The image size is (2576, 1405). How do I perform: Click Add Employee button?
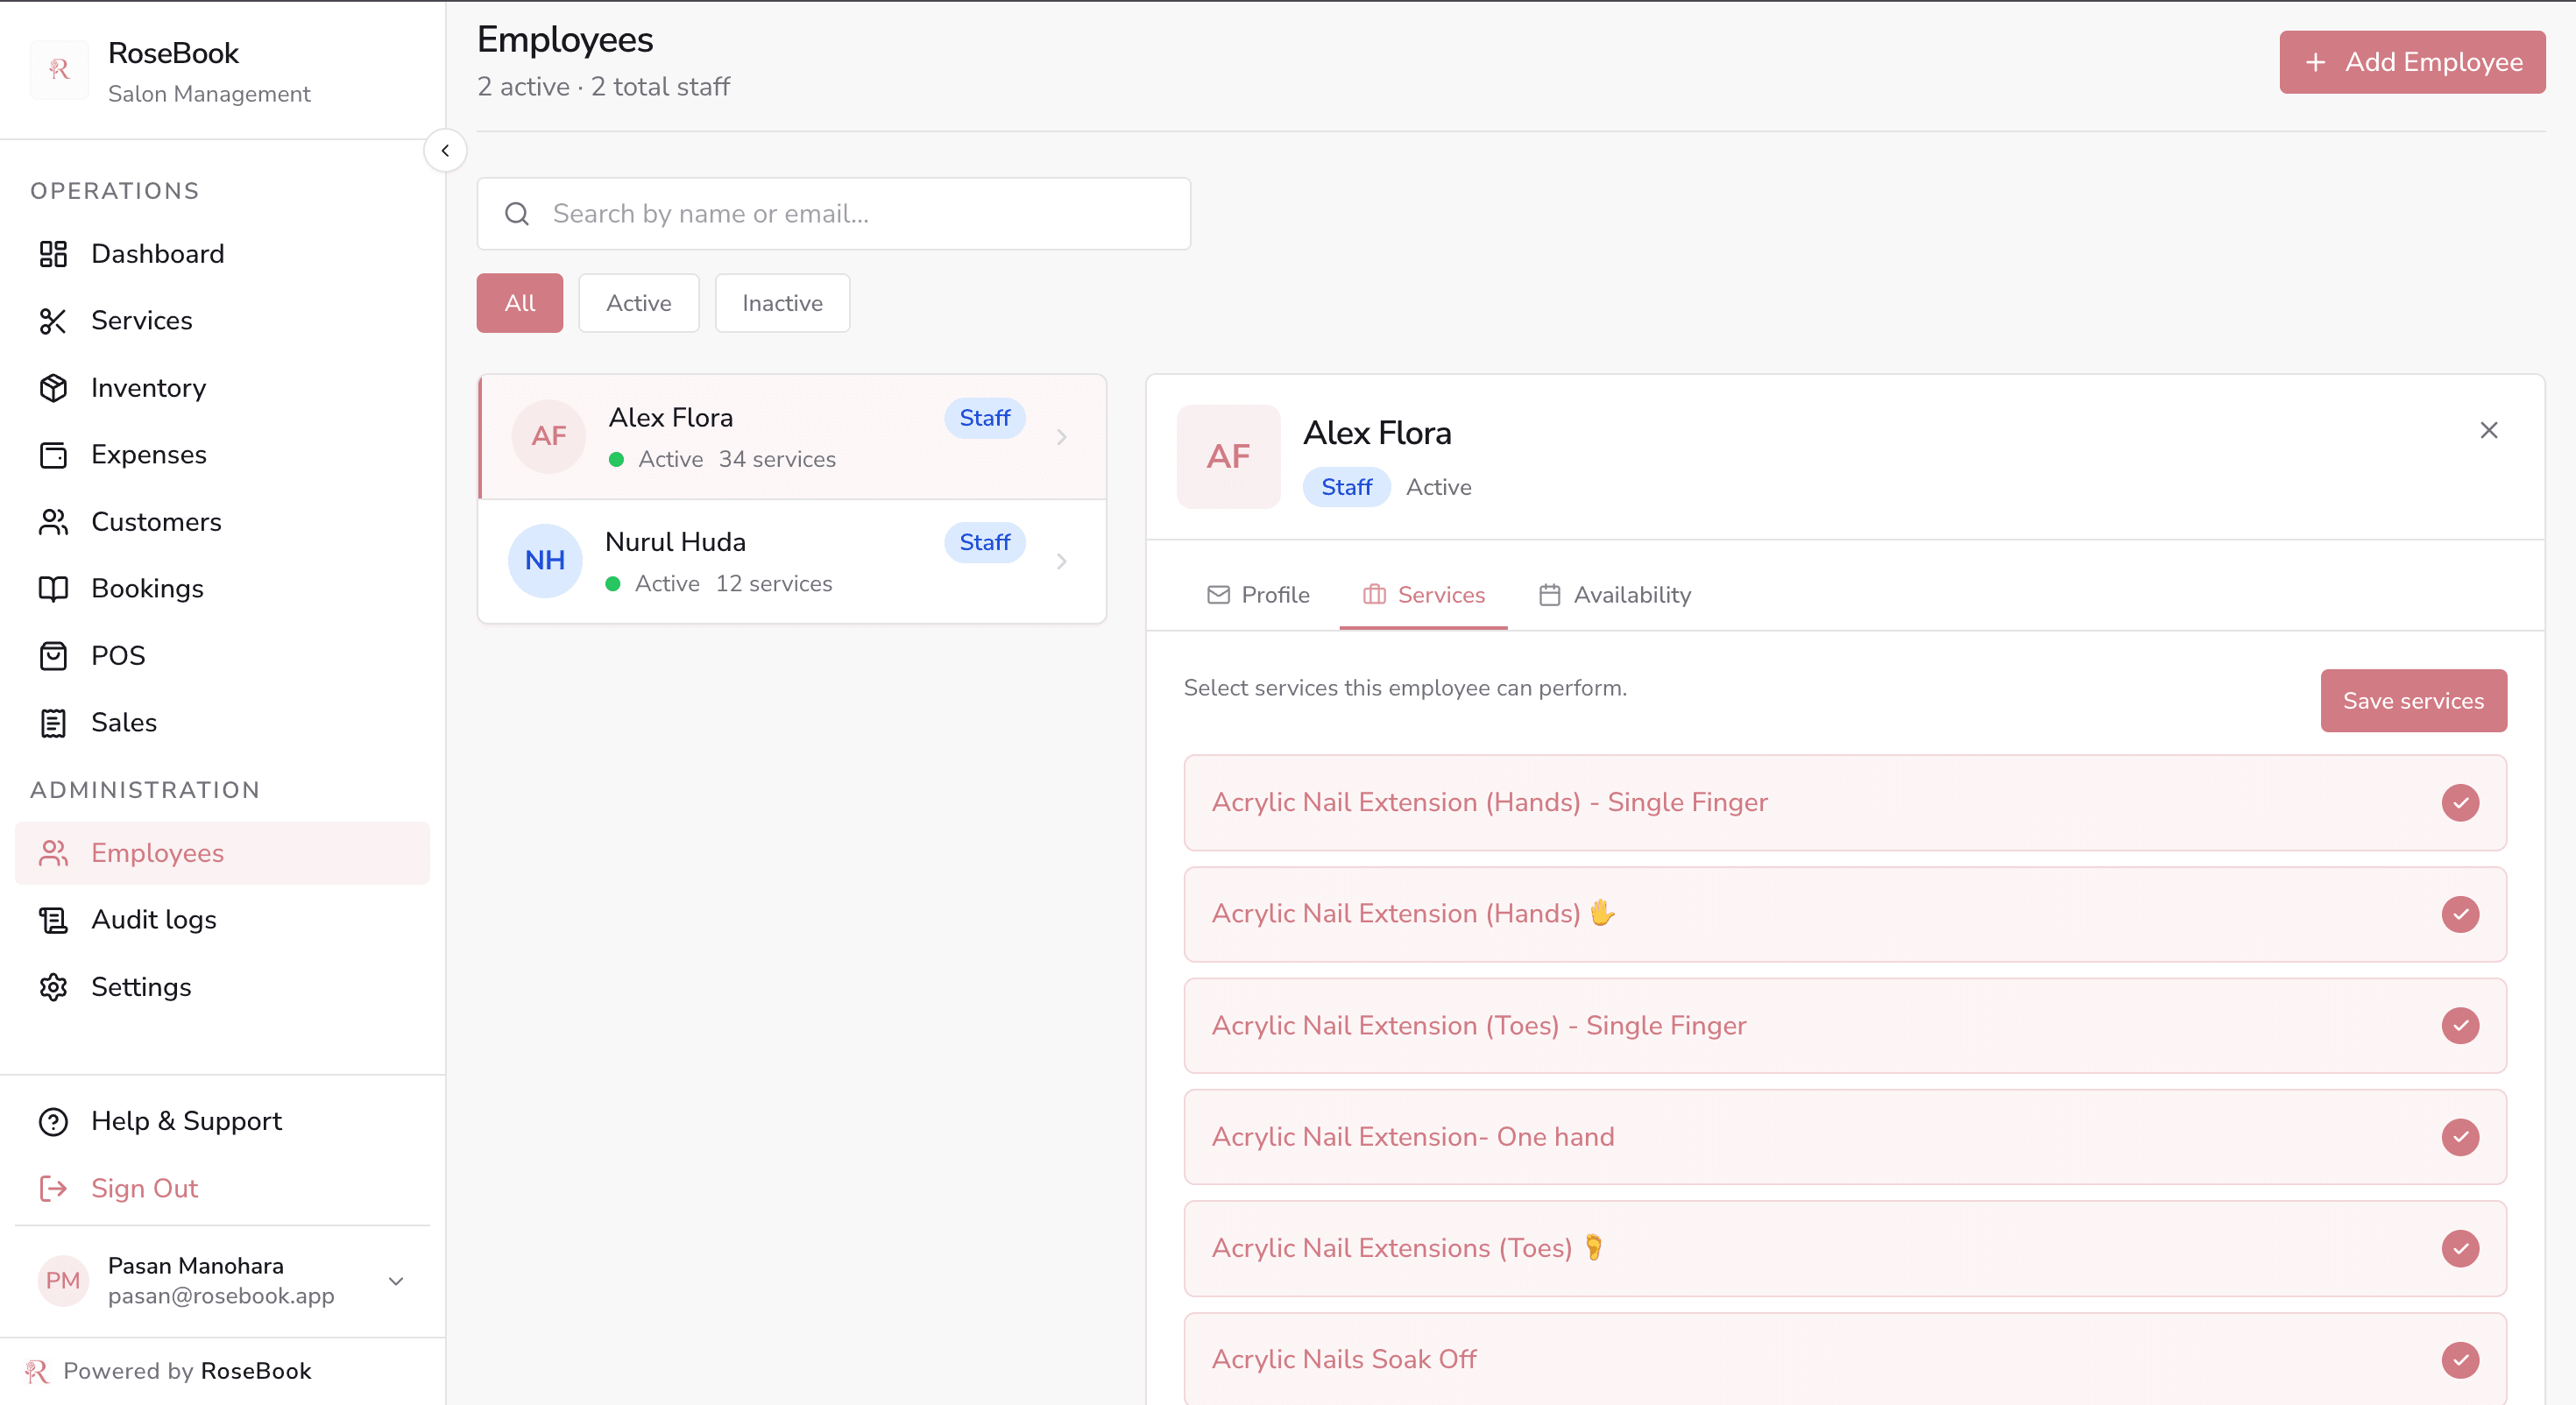tap(2412, 62)
